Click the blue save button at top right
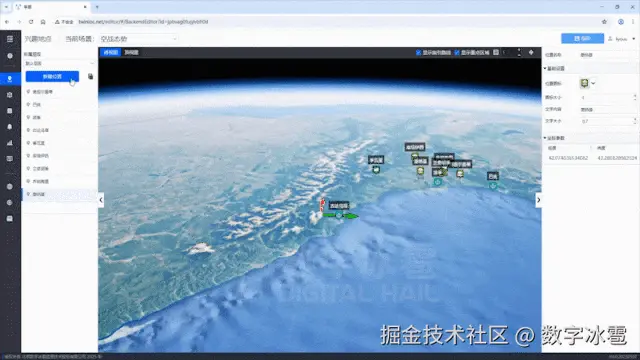 [582, 38]
